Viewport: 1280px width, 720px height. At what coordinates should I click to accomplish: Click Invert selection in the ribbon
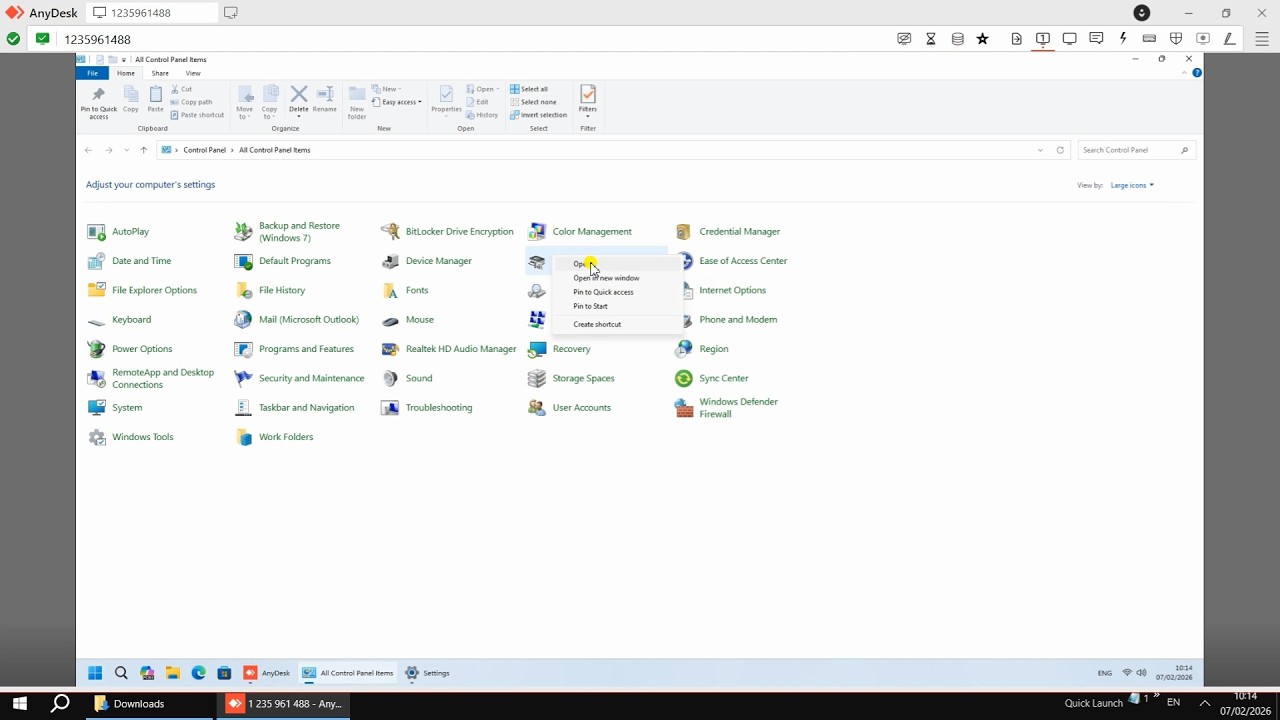538,115
